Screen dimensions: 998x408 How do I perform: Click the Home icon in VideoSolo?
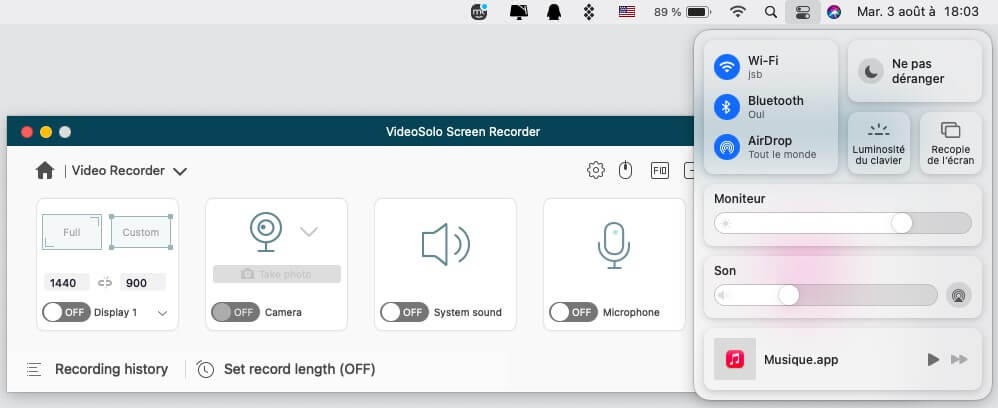[x=45, y=171]
